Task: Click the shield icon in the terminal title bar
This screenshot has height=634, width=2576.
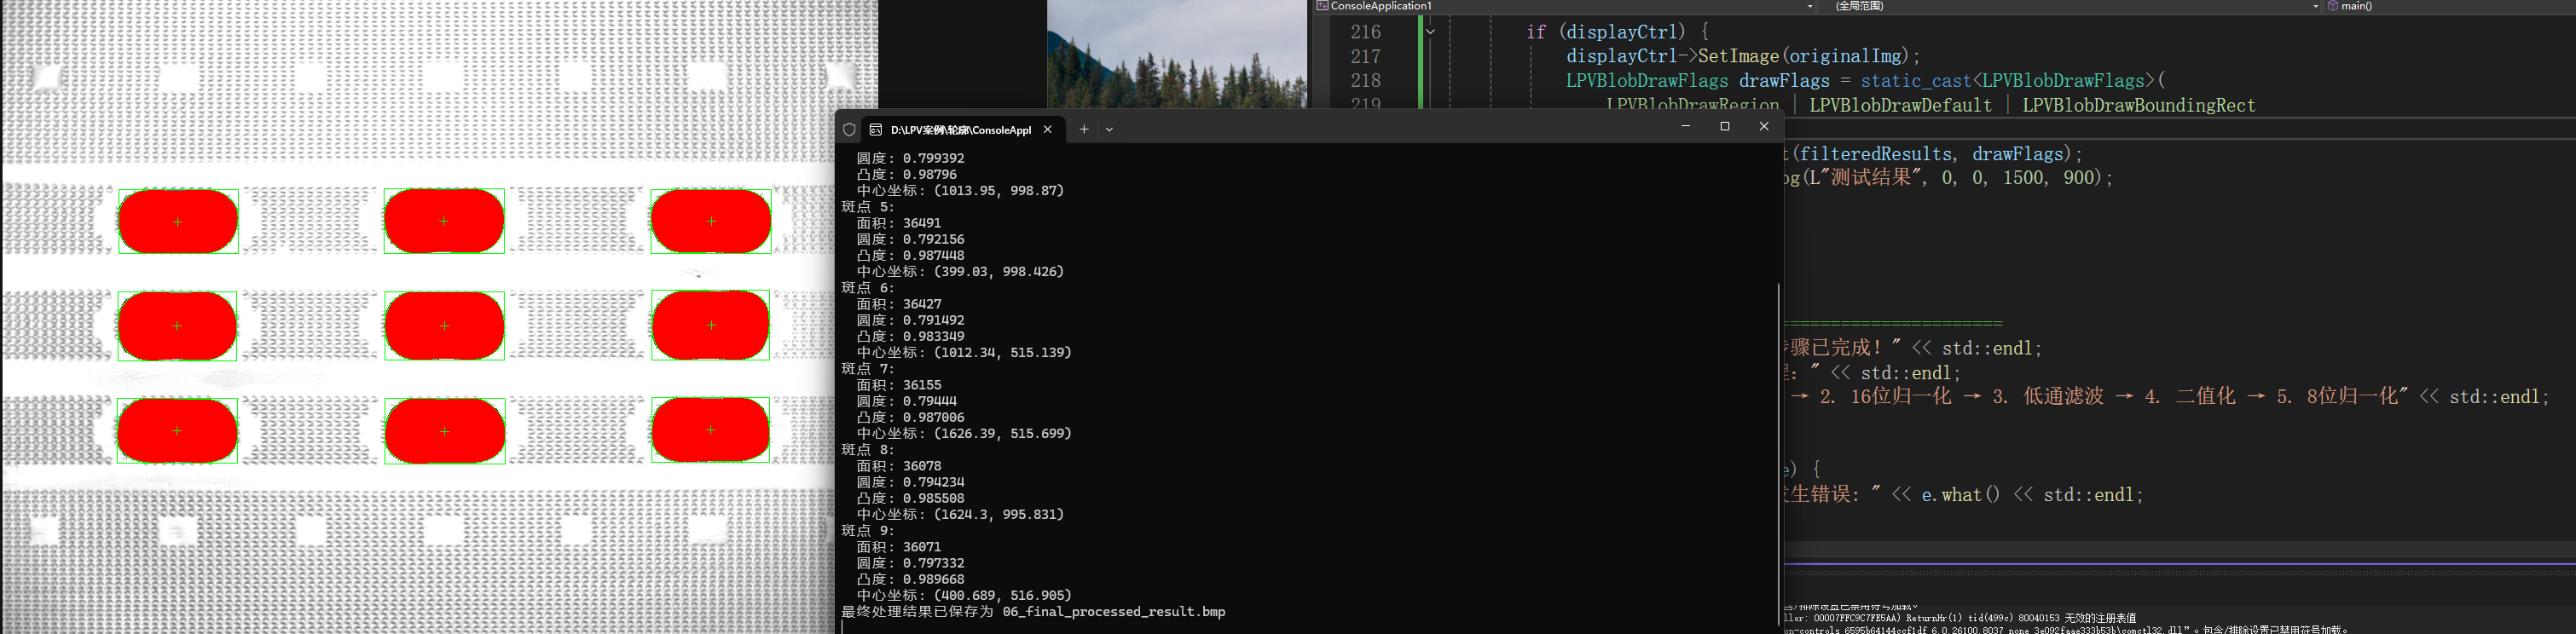Action: 849,130
